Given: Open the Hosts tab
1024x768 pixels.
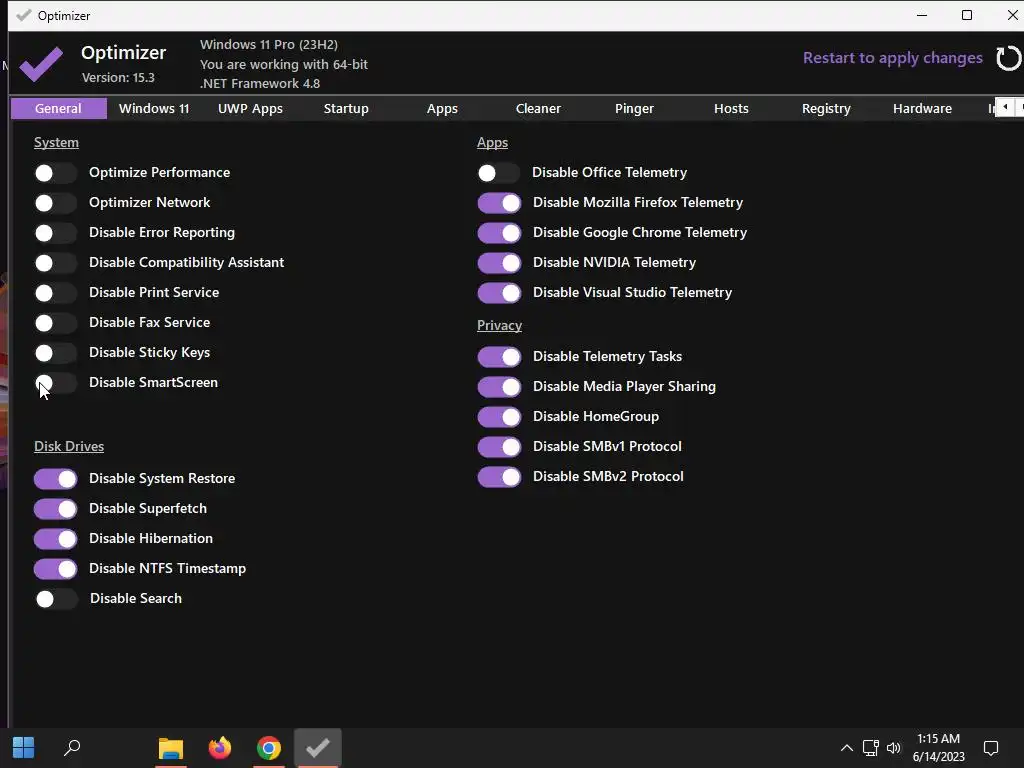Looking at the screenshot, I should coord(731,108).
